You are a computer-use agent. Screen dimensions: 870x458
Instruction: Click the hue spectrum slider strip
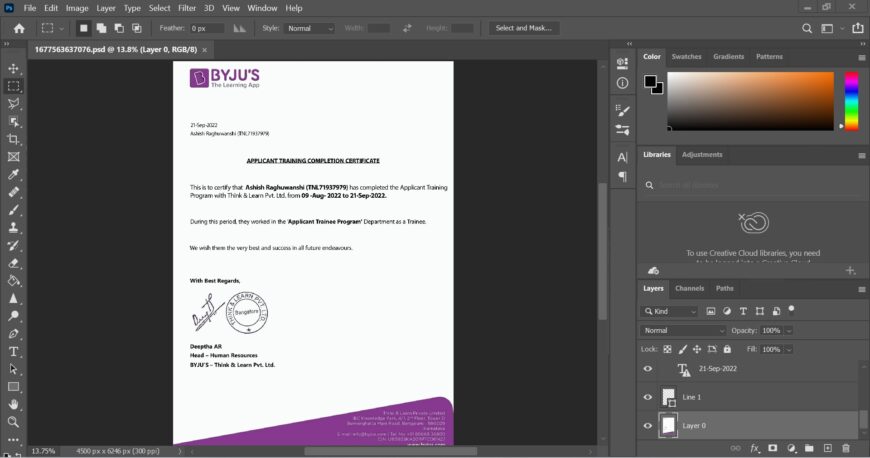[x=852, y=101]
